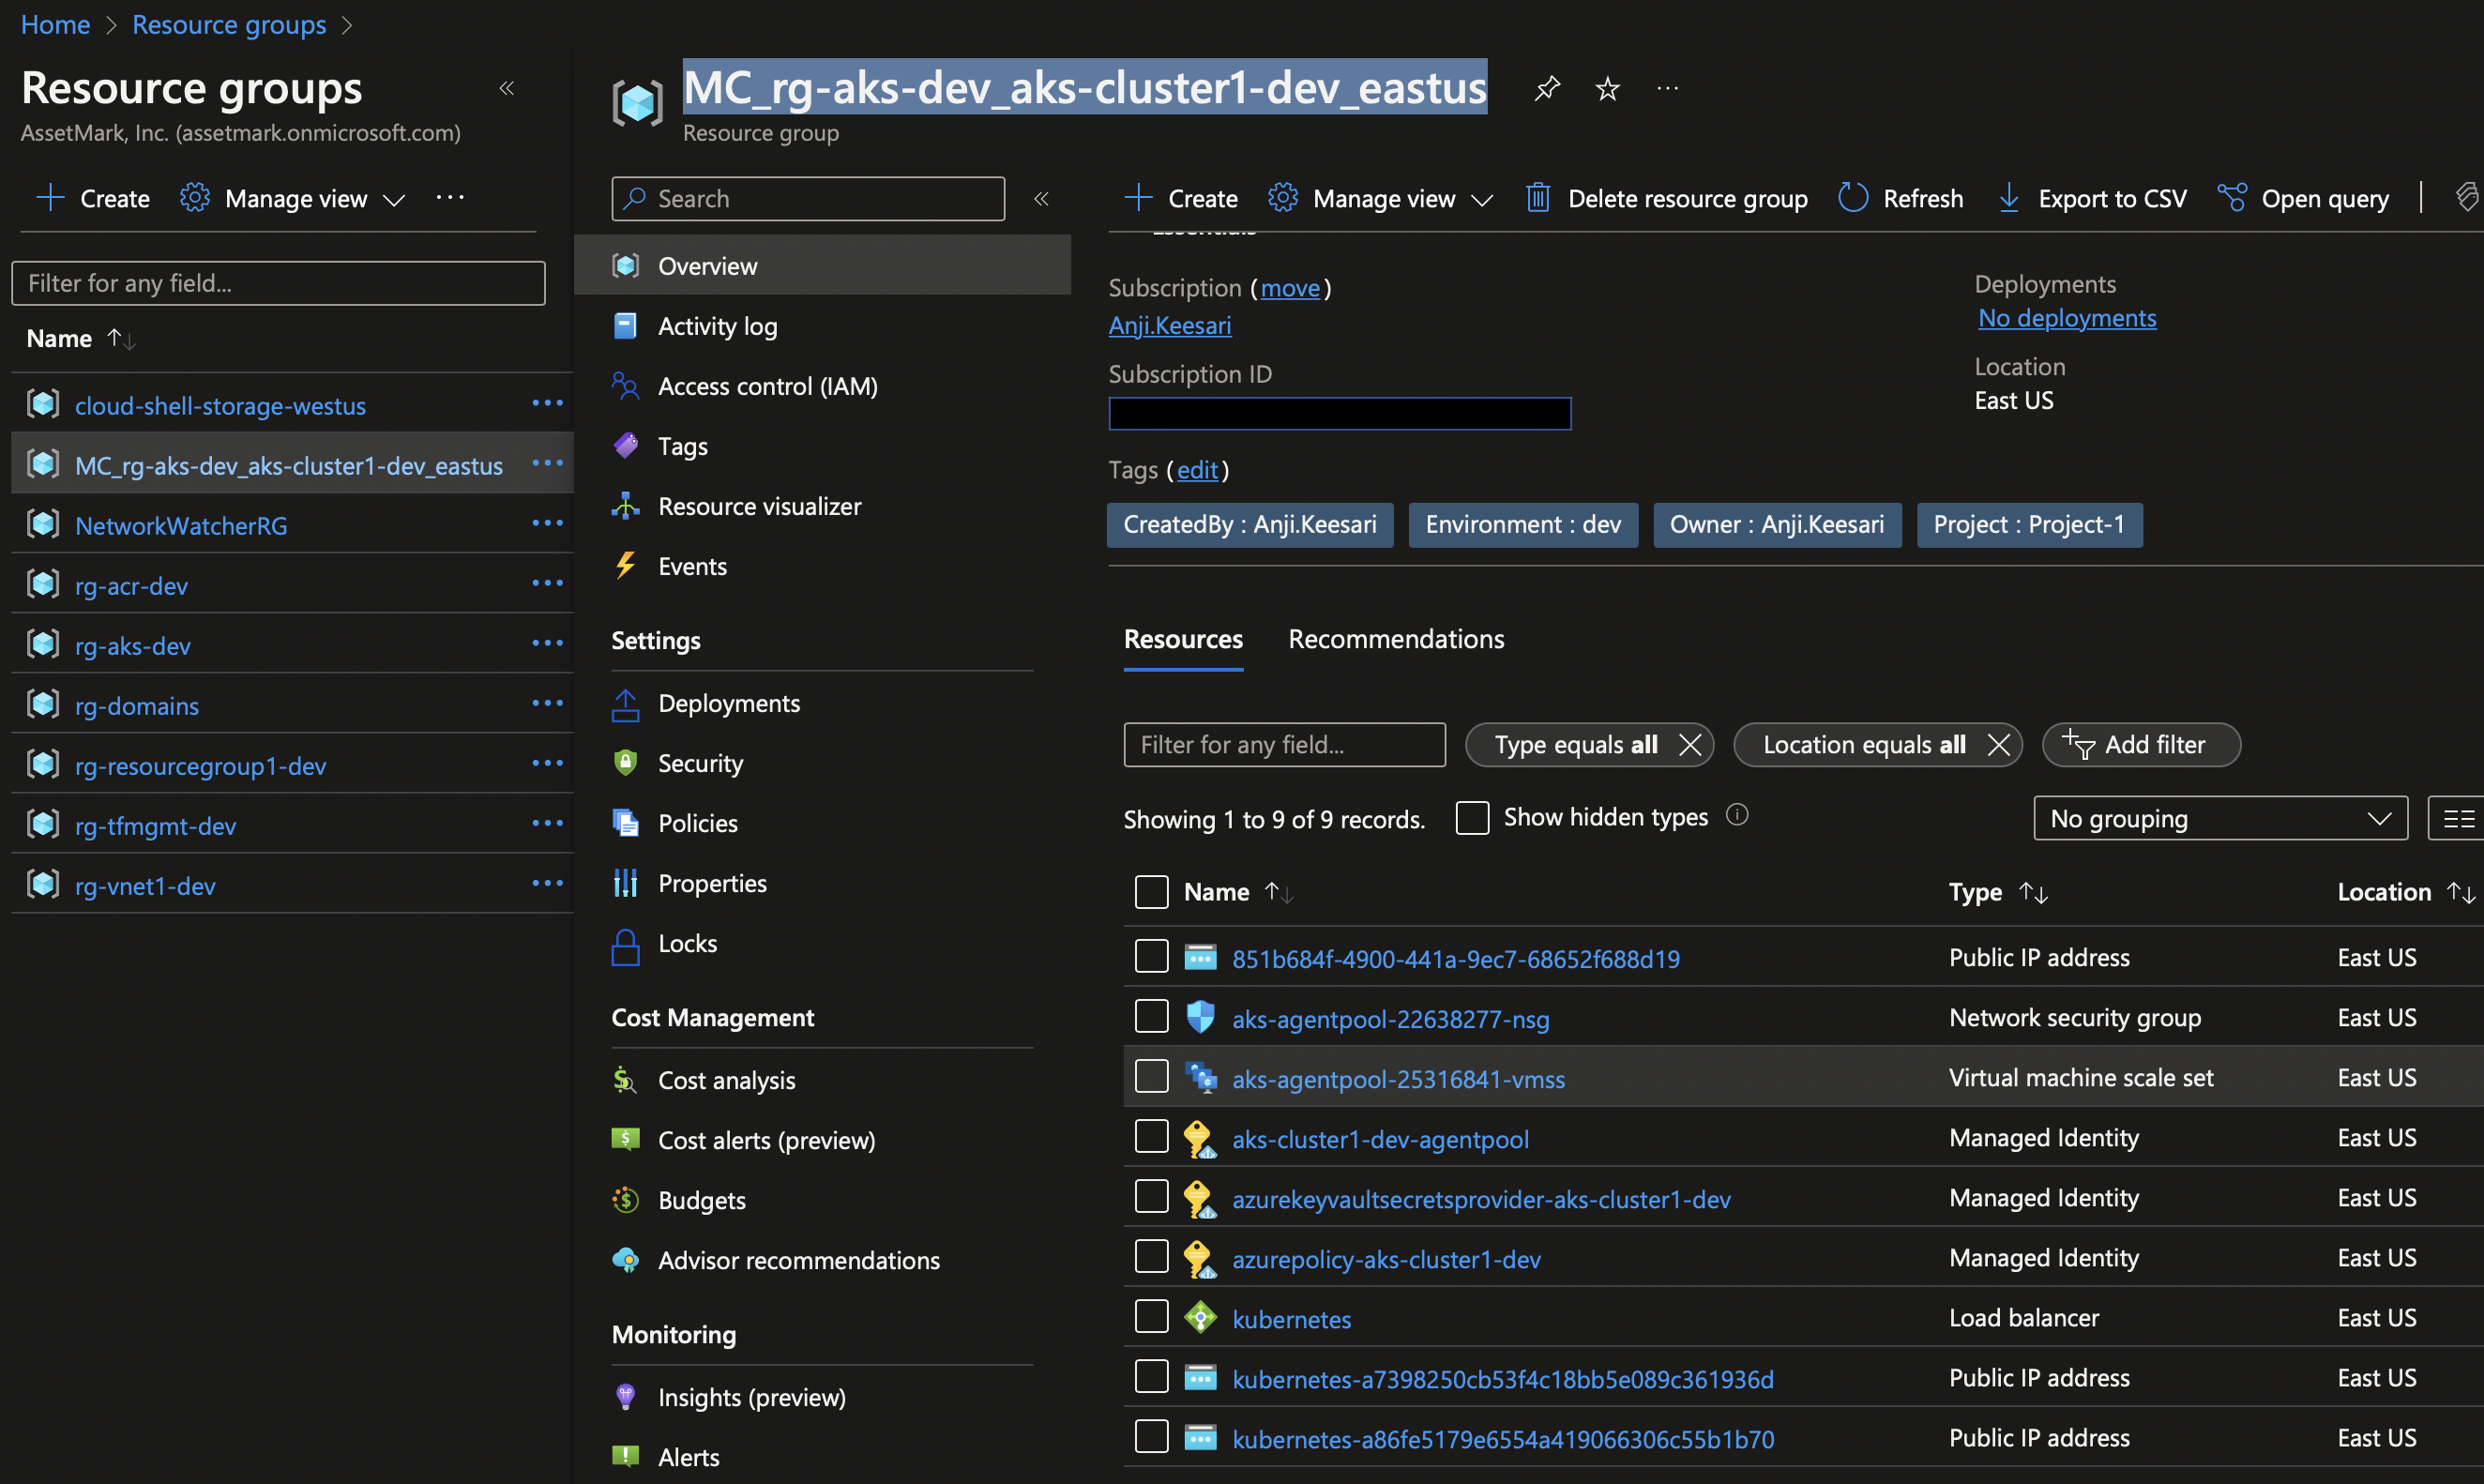Mark resource group as favorite with the star
This screenshot has width=2484, height=1484.
coord(1607,89)
